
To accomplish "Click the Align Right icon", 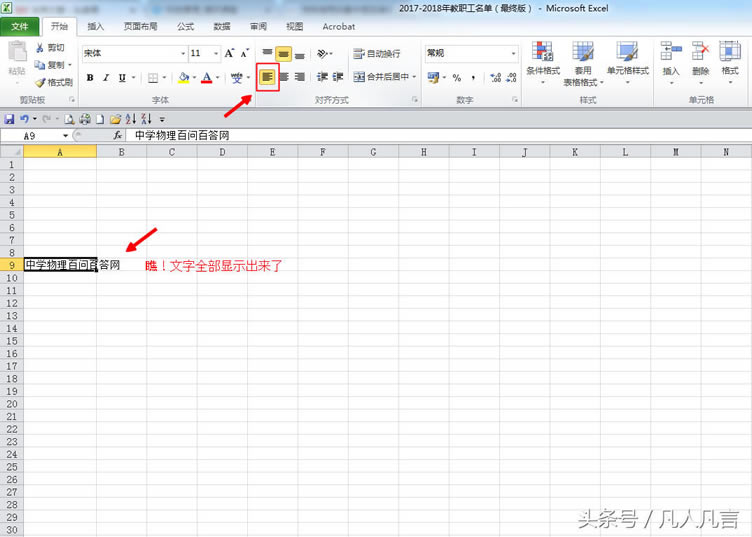I will coord(299,77).
